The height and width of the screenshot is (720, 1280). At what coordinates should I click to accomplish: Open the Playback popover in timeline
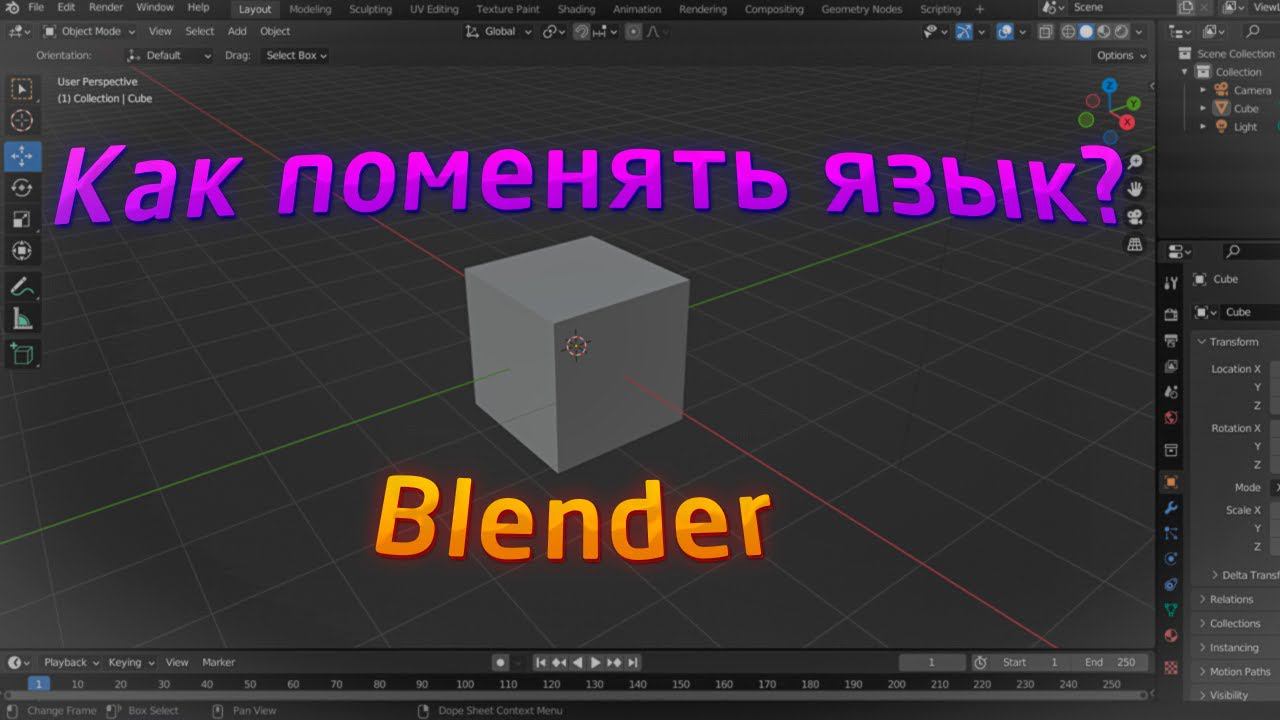[71, 662]
